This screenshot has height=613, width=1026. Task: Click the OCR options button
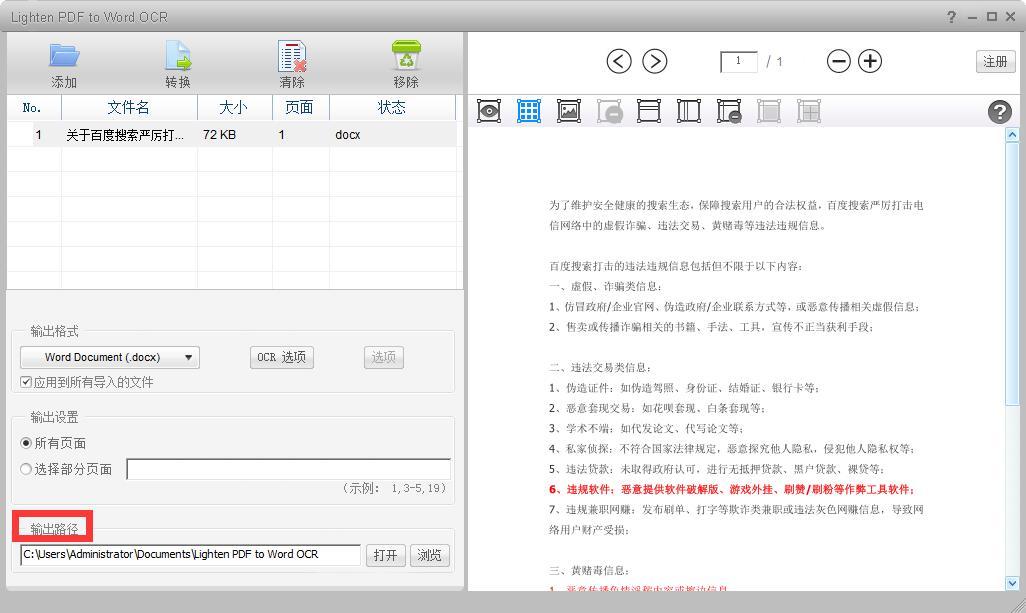click(x=281, y=357)
